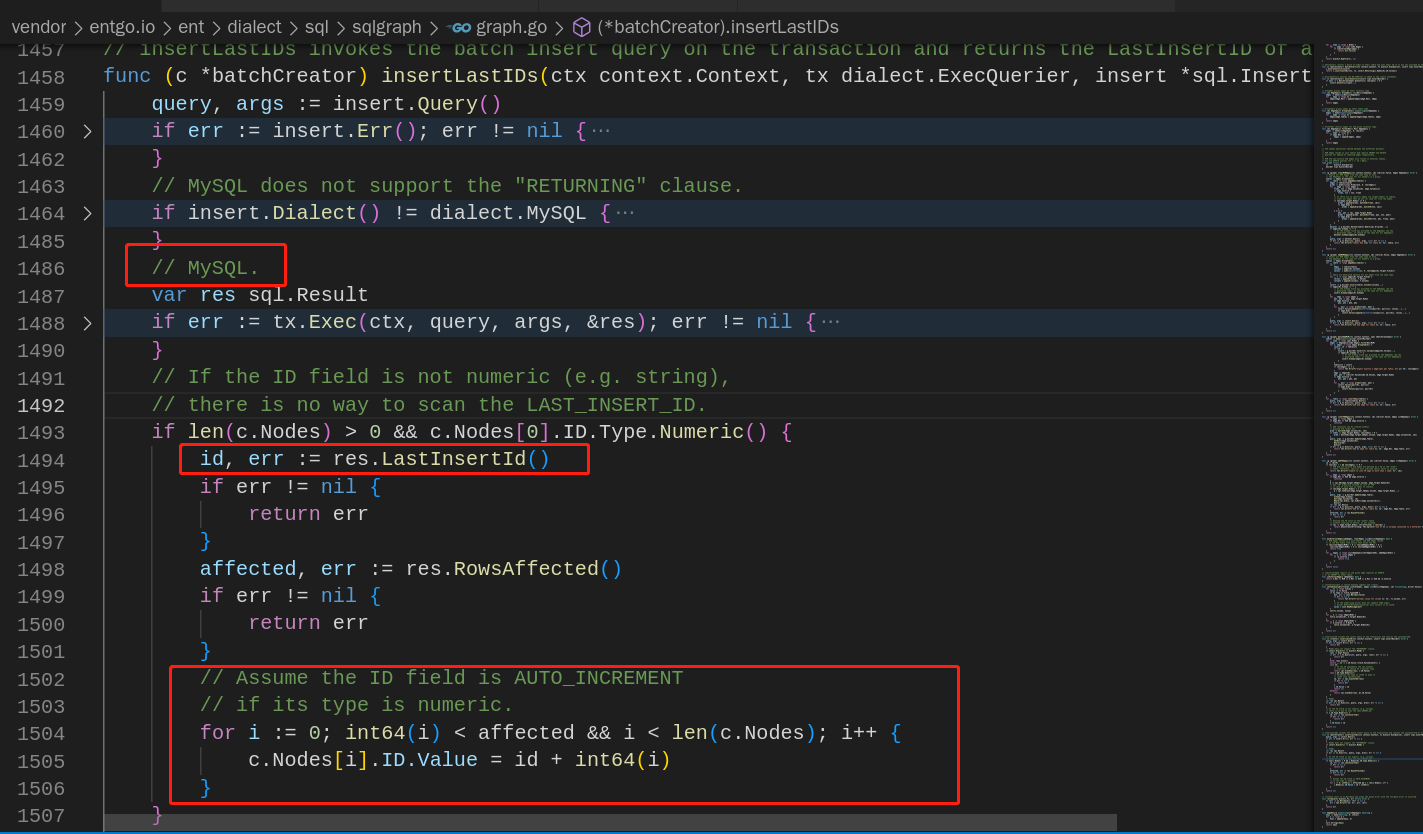The height and width of the screenshot is (834, 1423).
Task: Click the "// MySQL." comment
Action: coord(205,268)
